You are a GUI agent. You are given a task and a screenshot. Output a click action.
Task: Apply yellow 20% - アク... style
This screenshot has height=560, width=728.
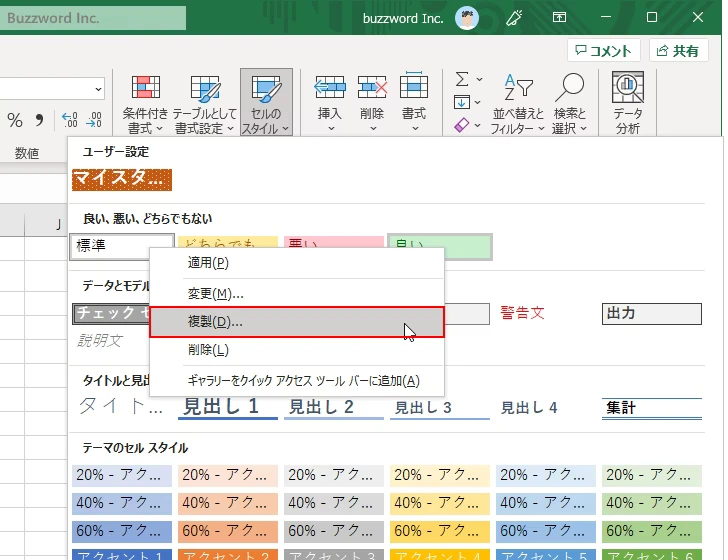click(x=440, y=475)
